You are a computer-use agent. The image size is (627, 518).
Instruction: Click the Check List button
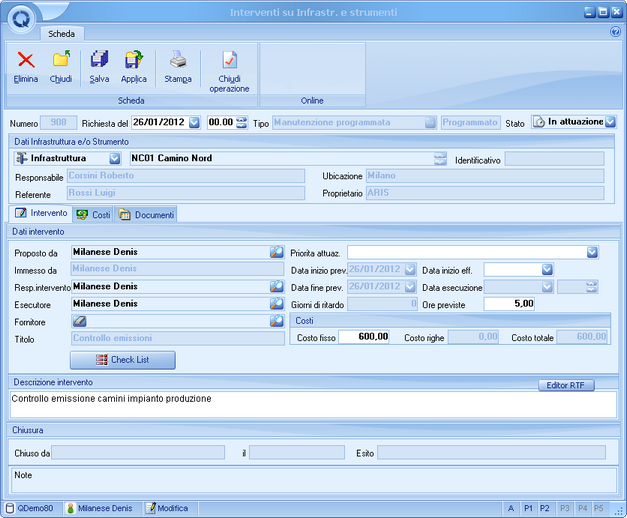point(124,360)
